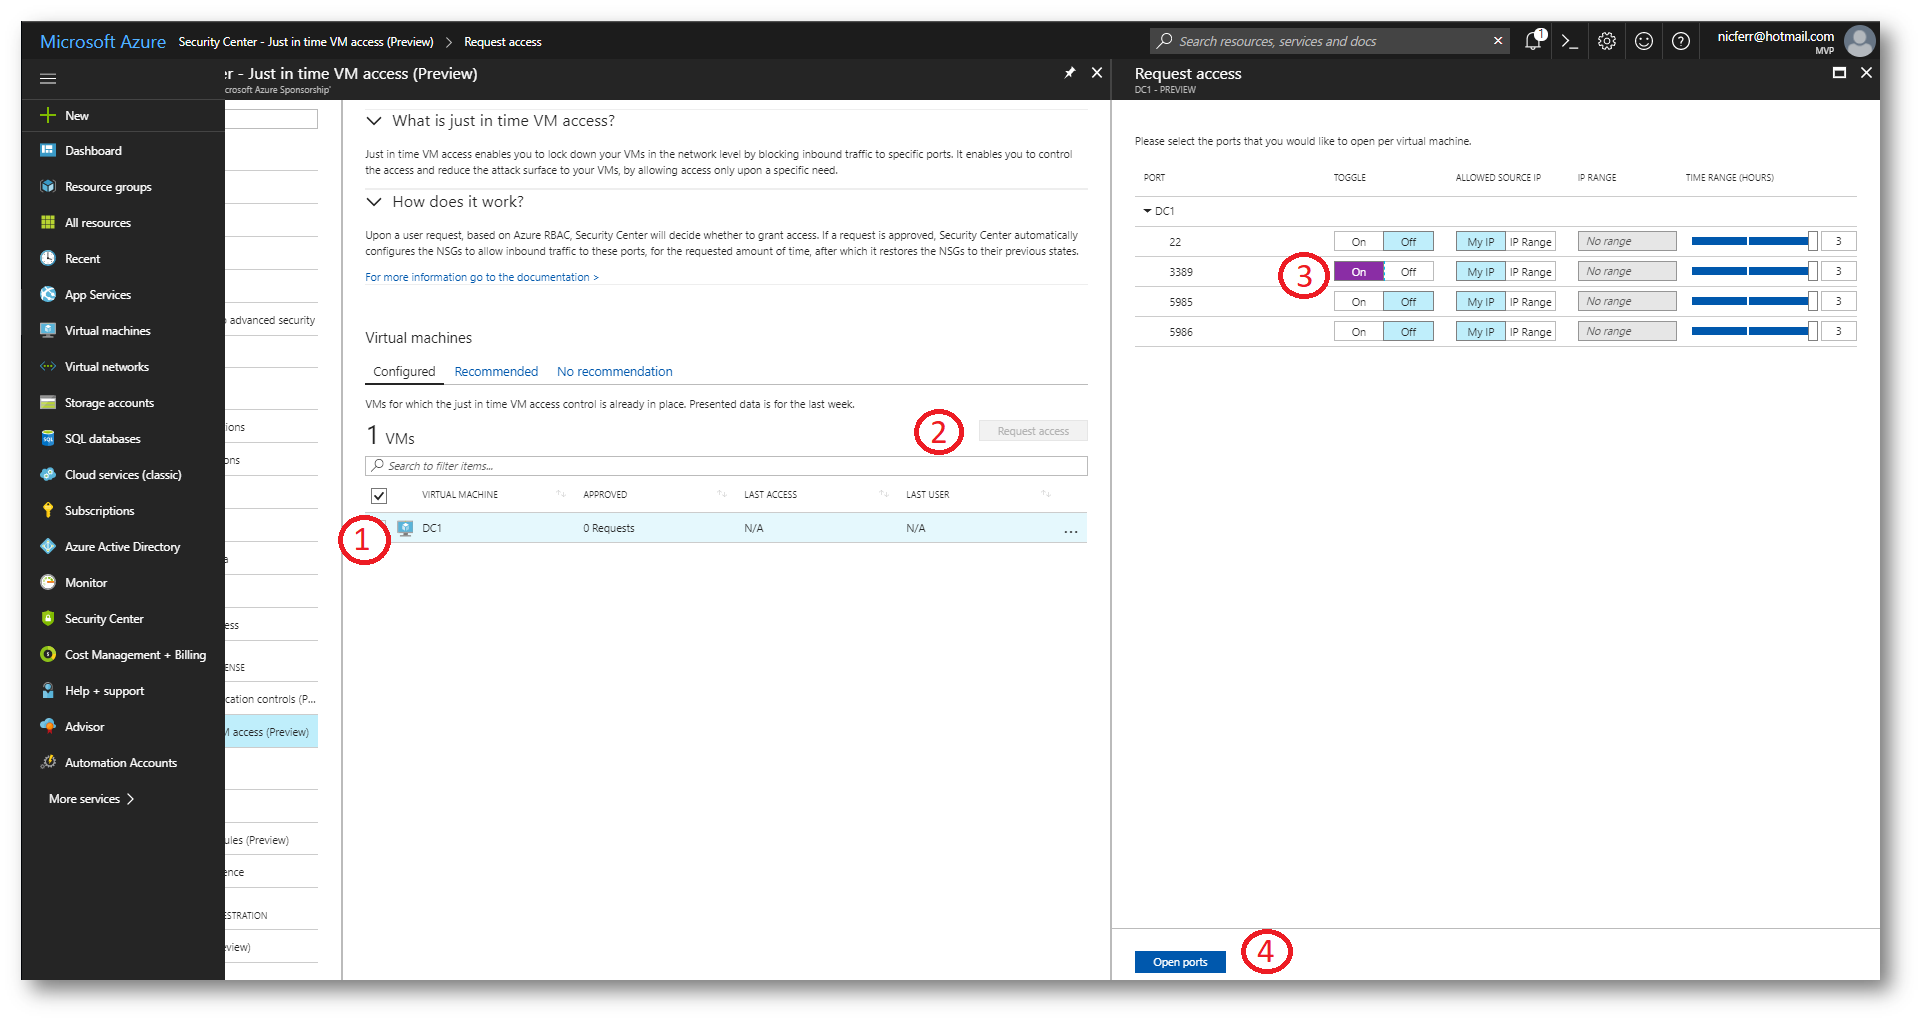
Task: Adjust port 5986 time range slider
Action: pos(1754,331)
